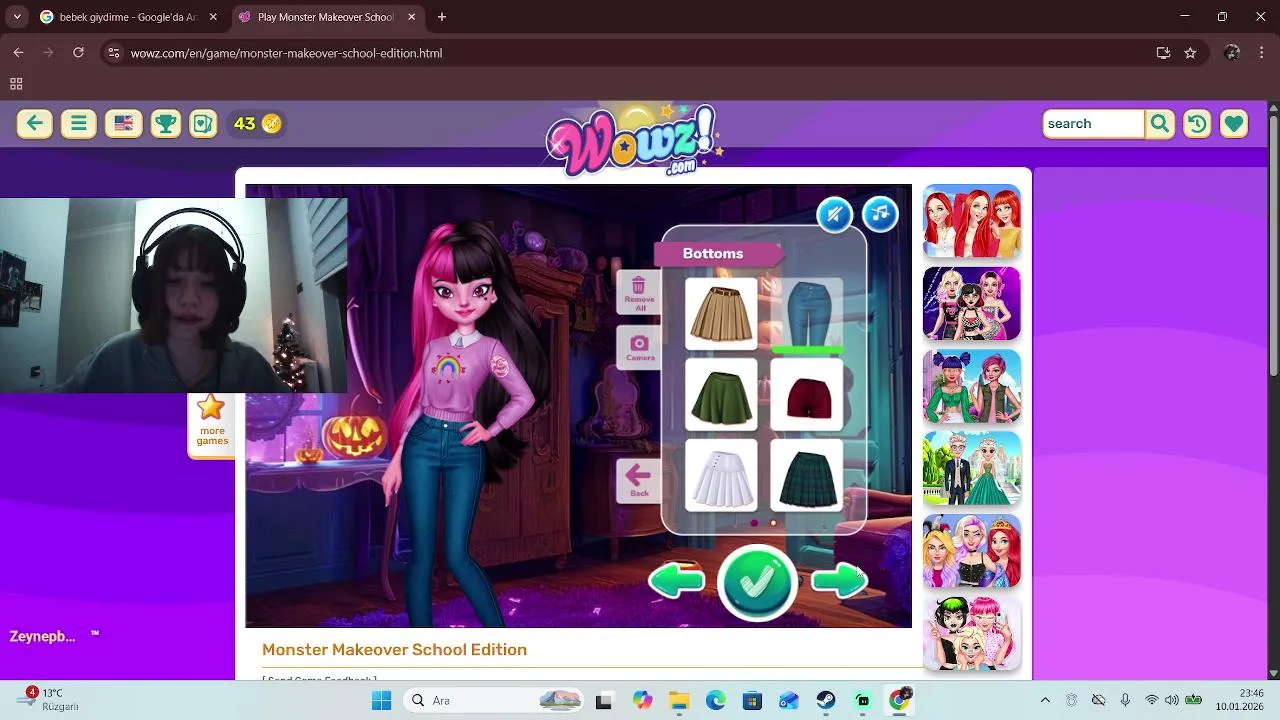Open the tab search dropdown arrow
This screenshot has height=720, width=1280.
[17, 17]
